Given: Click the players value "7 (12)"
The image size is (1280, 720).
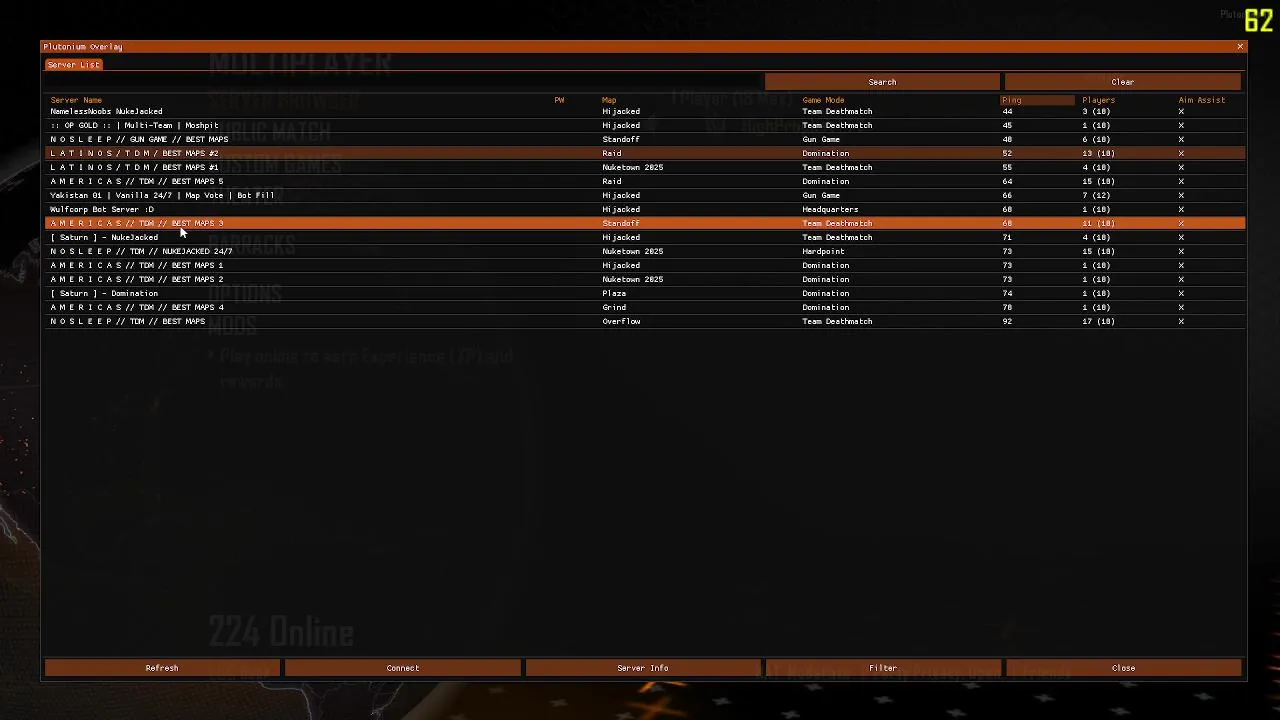Looking at the screenshot, I should pos(1096,195).
